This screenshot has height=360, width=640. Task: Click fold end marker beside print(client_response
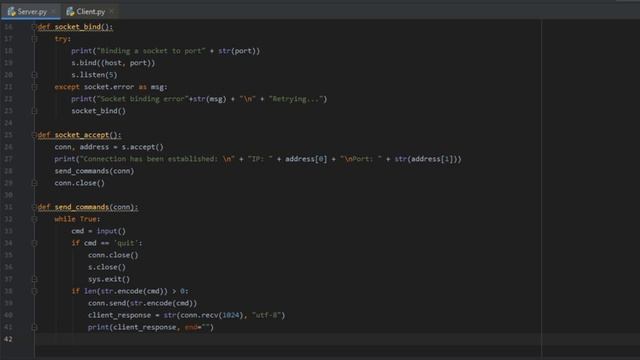pyautogui.click(x=34, y=327)
